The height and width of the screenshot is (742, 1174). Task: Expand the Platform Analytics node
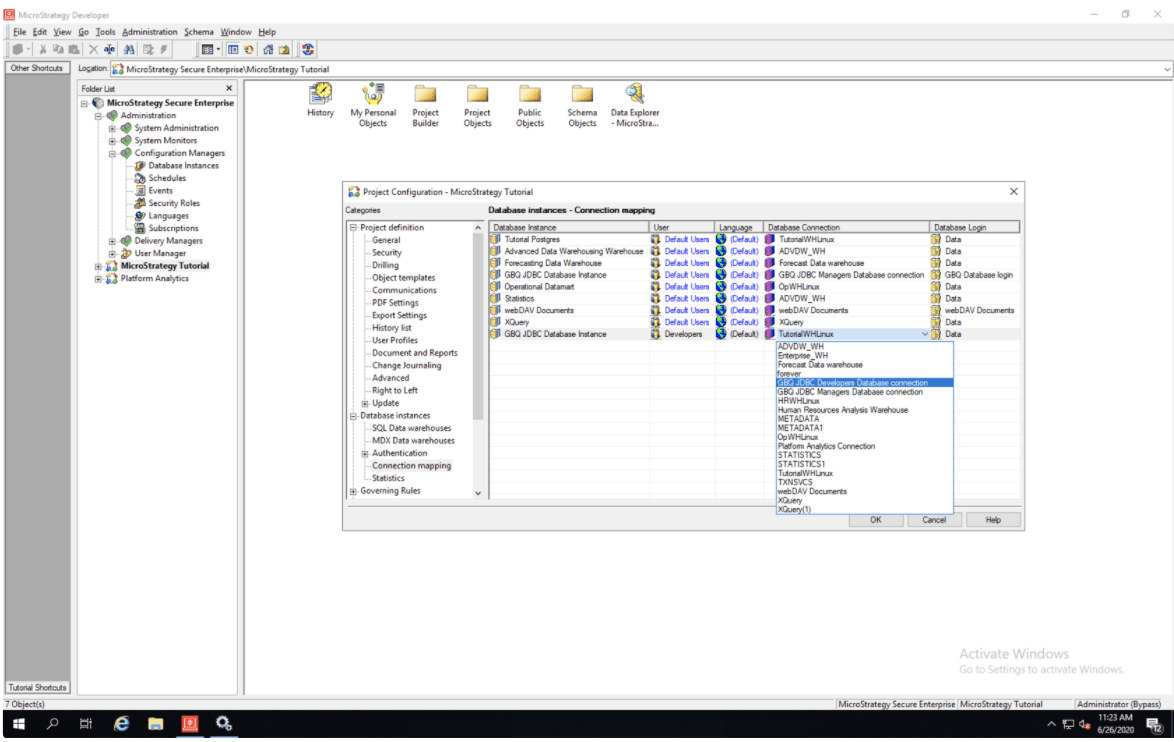[99, 279]
